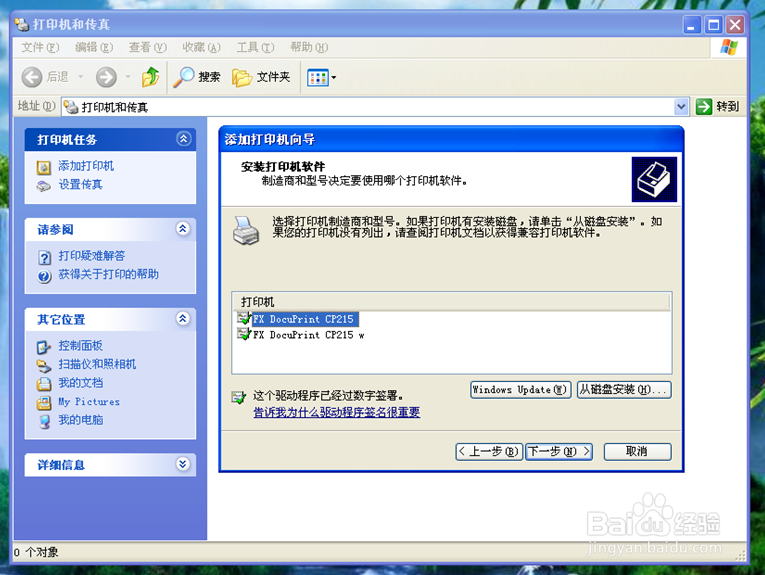Viewport: 765px width, 575px height.
Task: Click the driver icon of FX DocuPrint CP215 w
Action: pyautogui.click(x=244, y=334)
